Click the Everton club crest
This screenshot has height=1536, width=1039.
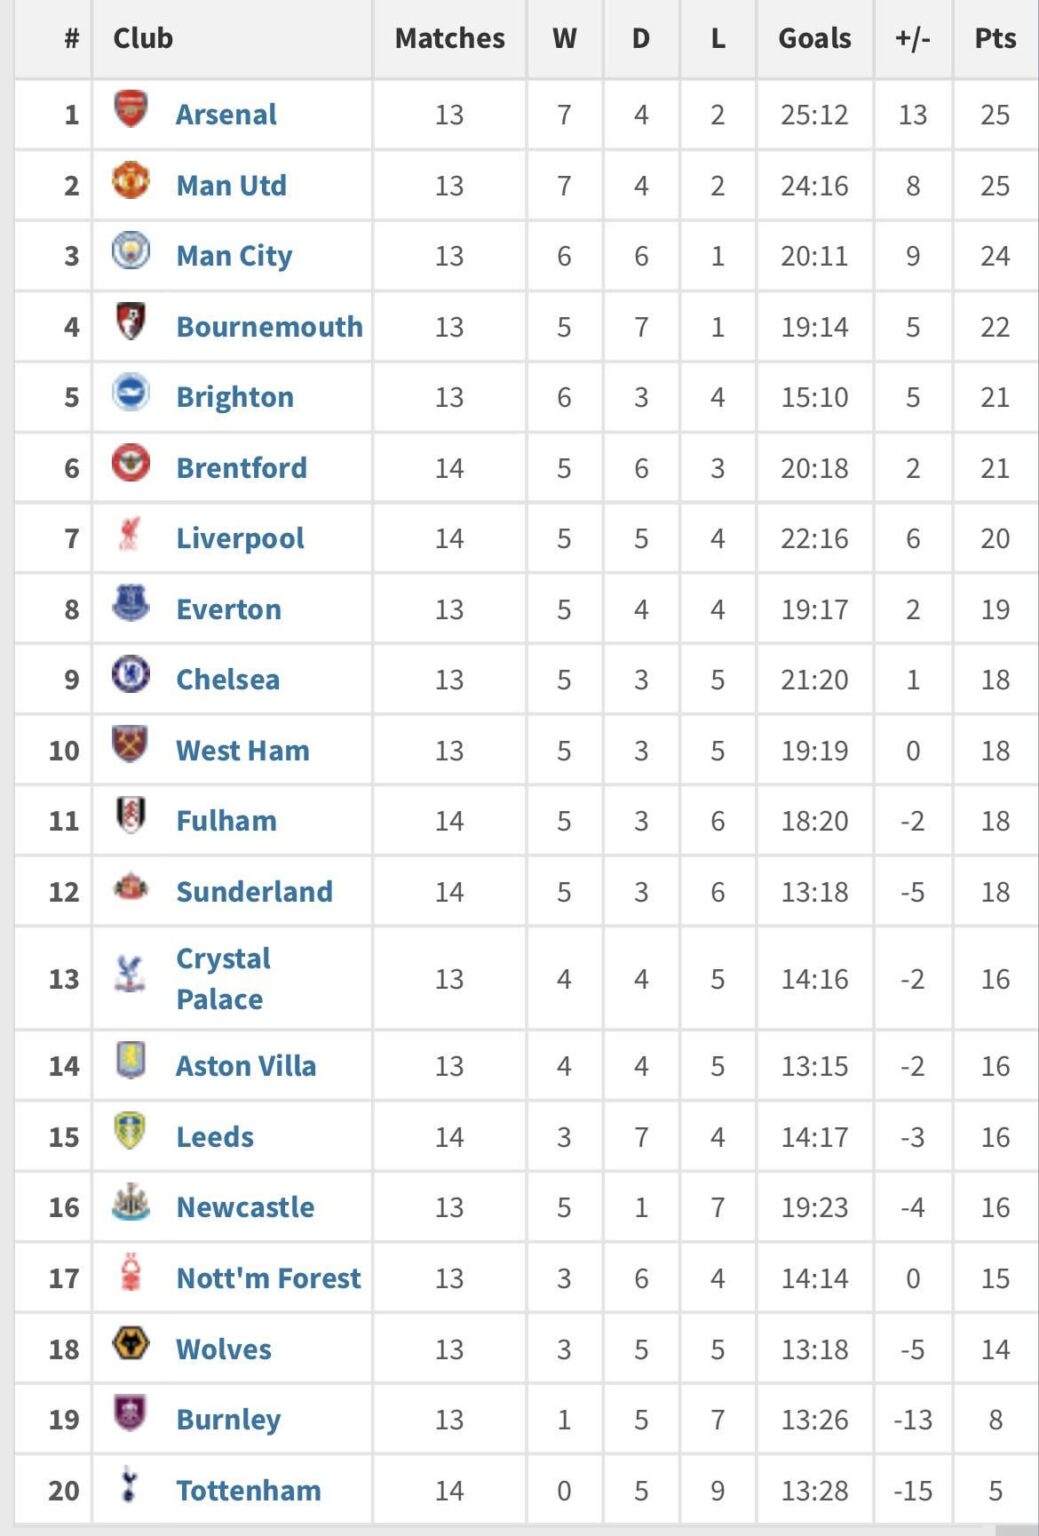tap(132, 608)
